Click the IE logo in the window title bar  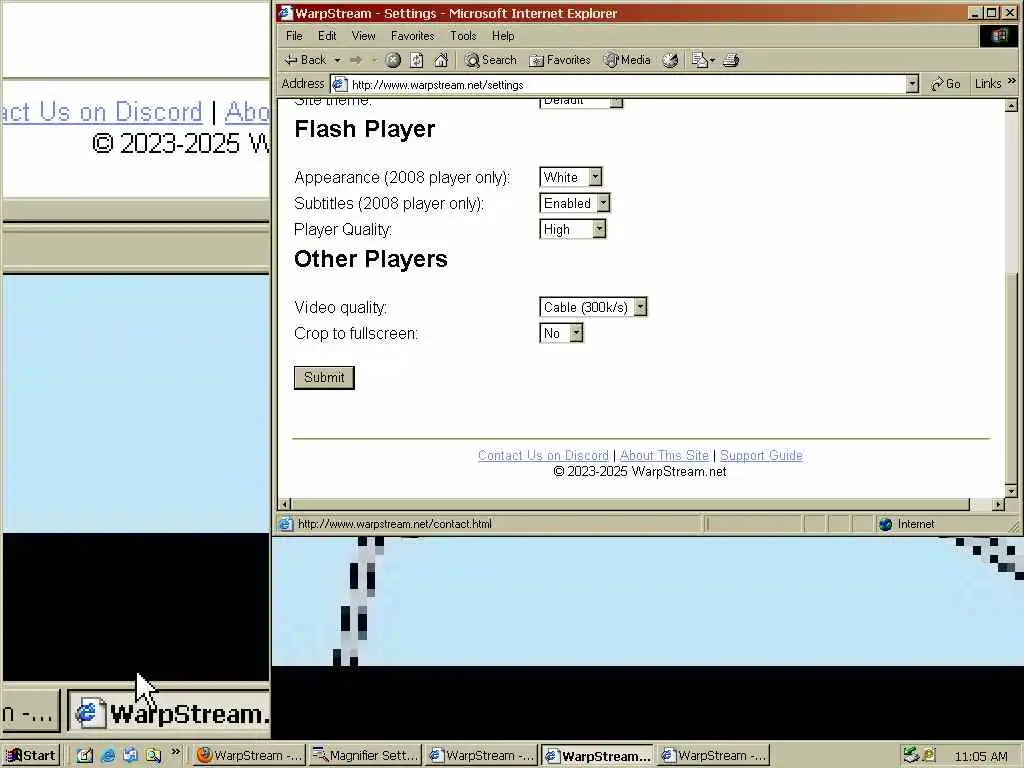coord(285,12)
